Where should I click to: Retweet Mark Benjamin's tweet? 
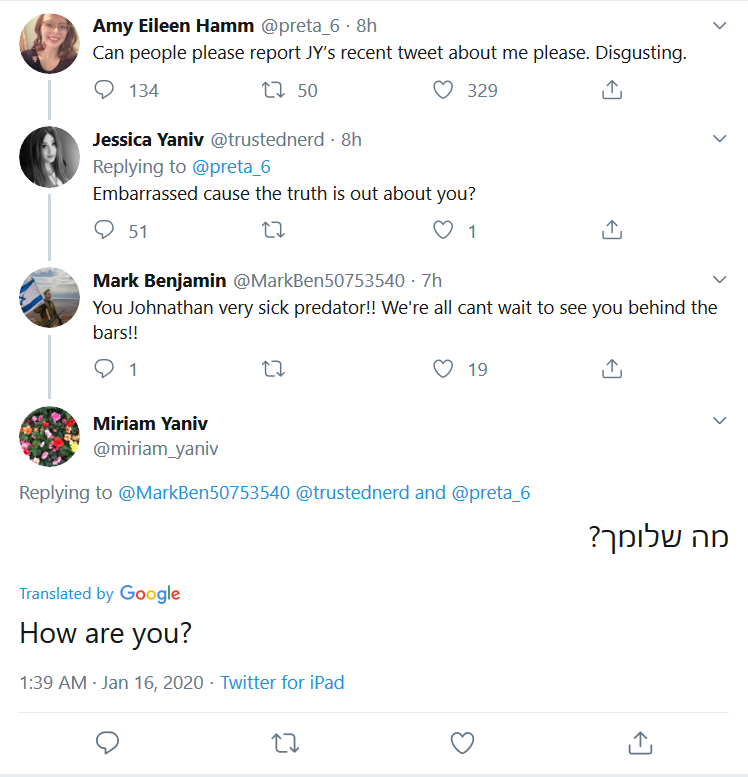(x=273, y=369)
